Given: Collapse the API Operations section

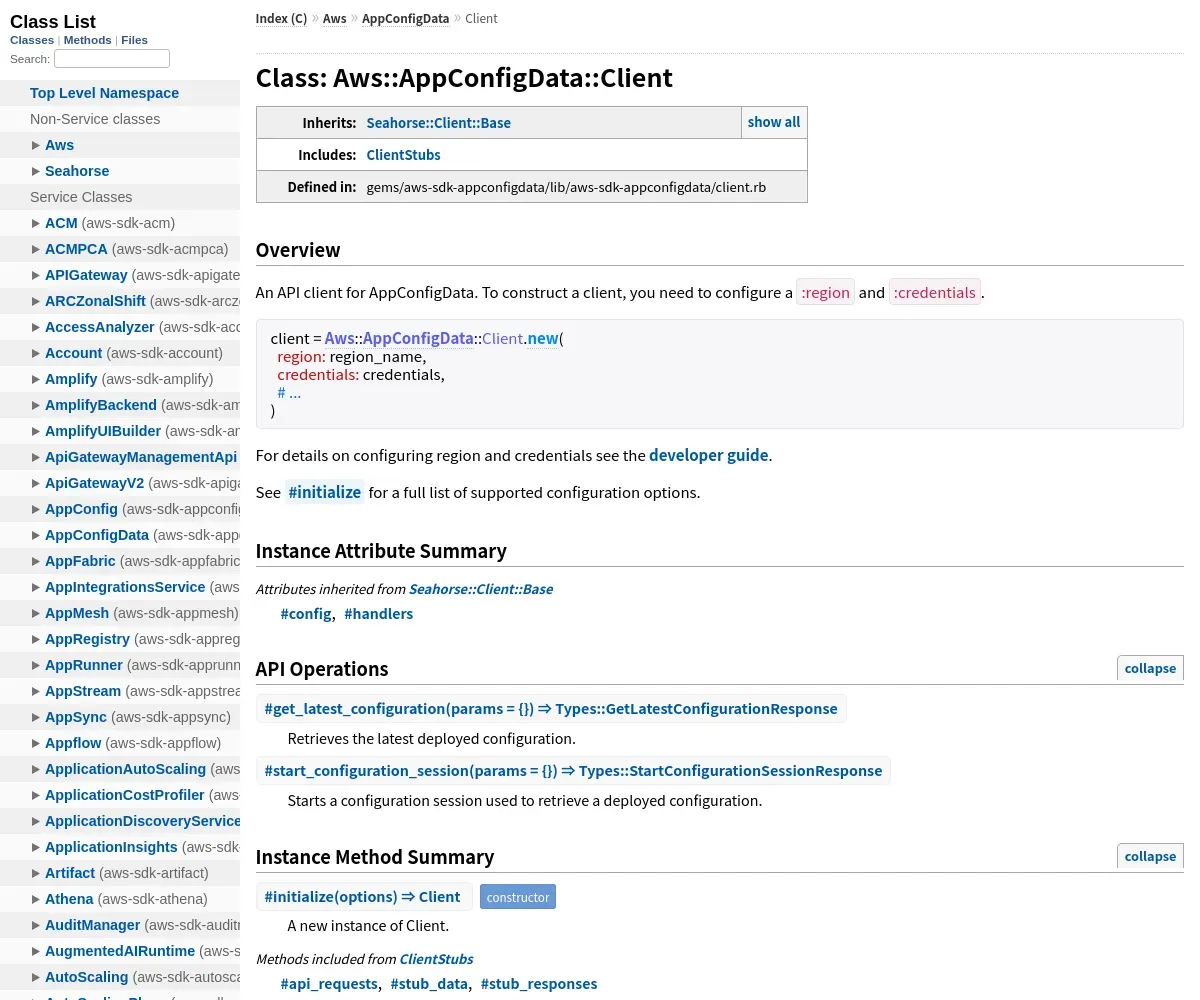Looking at the screenshot, I should coord(1150,668).
